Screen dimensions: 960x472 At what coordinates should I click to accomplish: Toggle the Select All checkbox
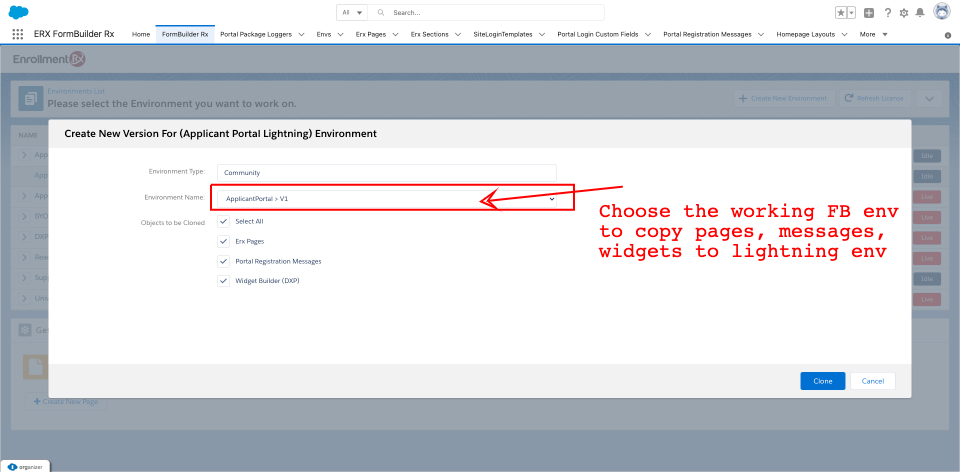tap(223, 221)
